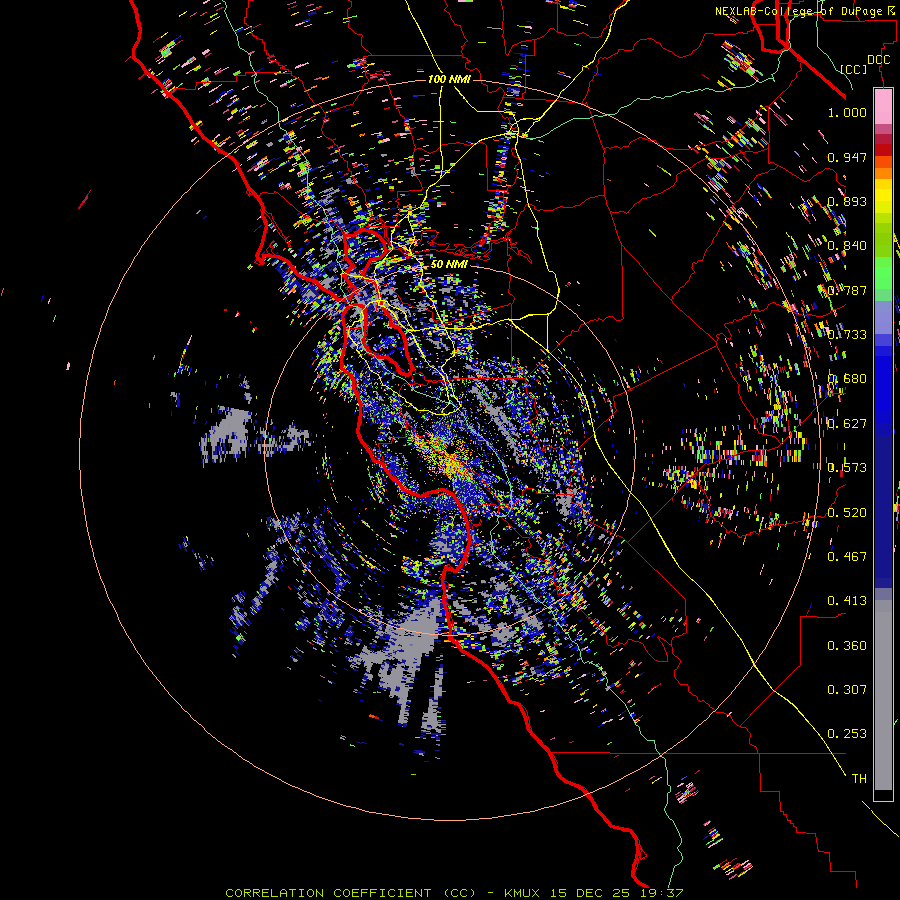Image resolution: width=900 pixels, height=900 pixels.
Task: Click the 0.413 legend value
Action: [x=847, y=600]
